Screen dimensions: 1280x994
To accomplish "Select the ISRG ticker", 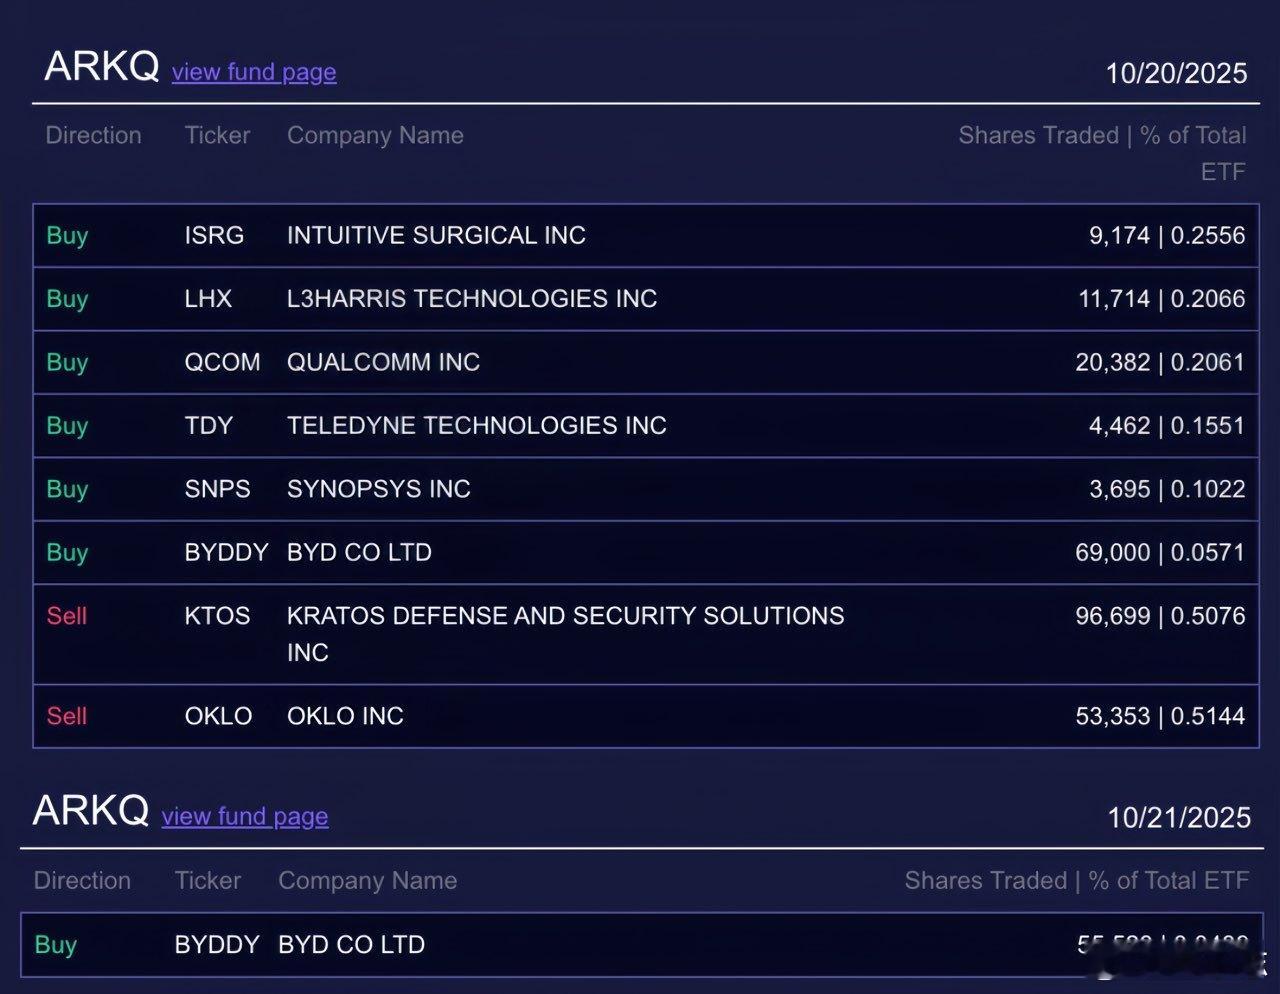I will 214,235.
